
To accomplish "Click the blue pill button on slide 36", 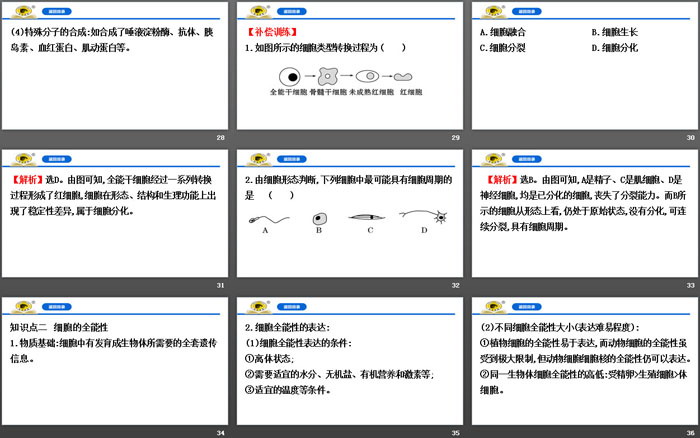I will [527, 307].
